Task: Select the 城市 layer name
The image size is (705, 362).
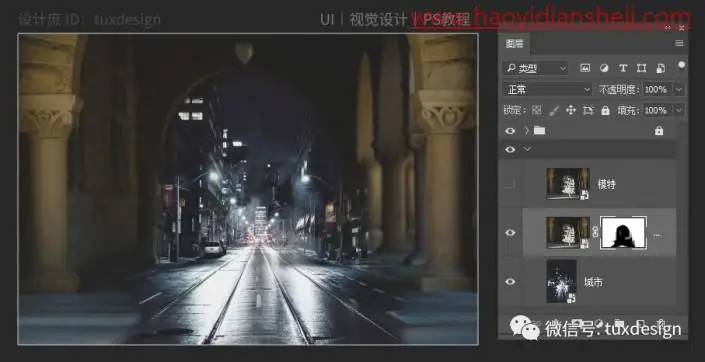Action: click(593, 282)
